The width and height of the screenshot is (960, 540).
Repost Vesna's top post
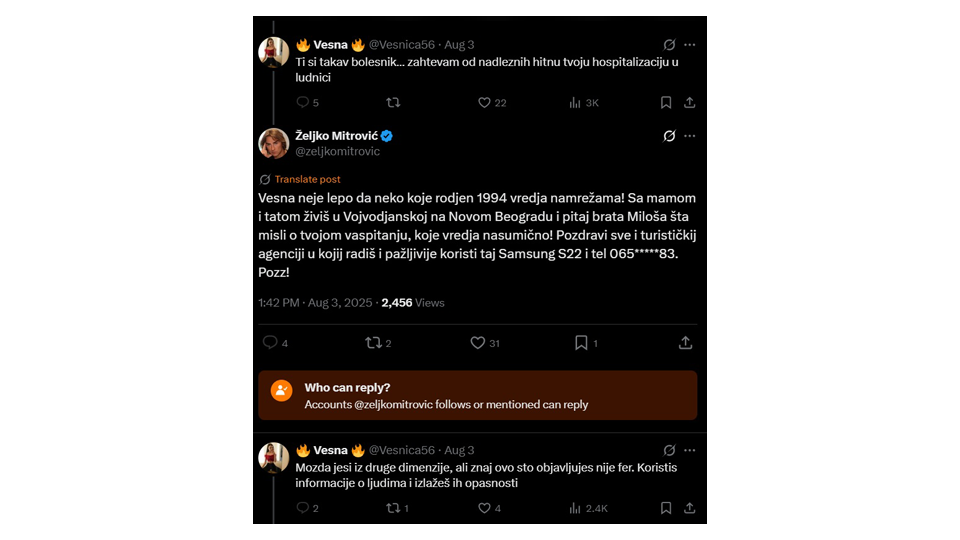pyautogui.click(x=393, y=102)
